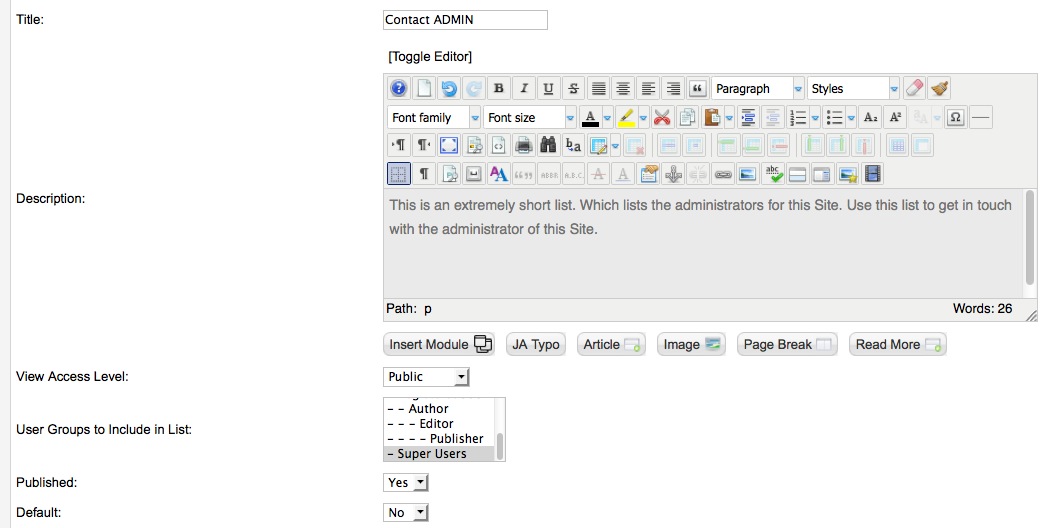Open the View Access Level dropdown
This screenshot has width=1056, height=528.
coord(426,376)
